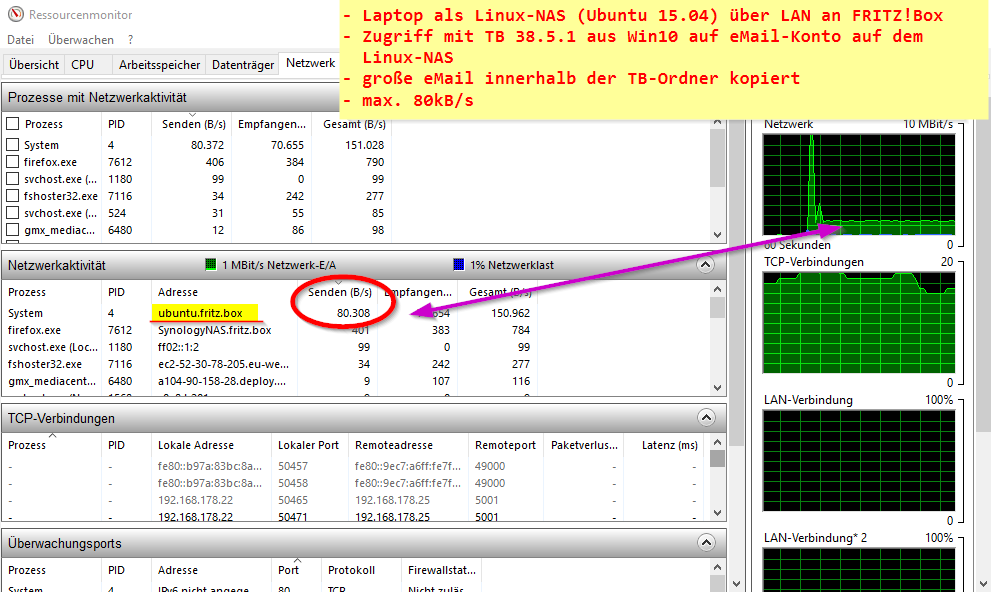Open the CPU tab
Image resolution: width=991 pixels, height=592 pixels.
point(82,65)
